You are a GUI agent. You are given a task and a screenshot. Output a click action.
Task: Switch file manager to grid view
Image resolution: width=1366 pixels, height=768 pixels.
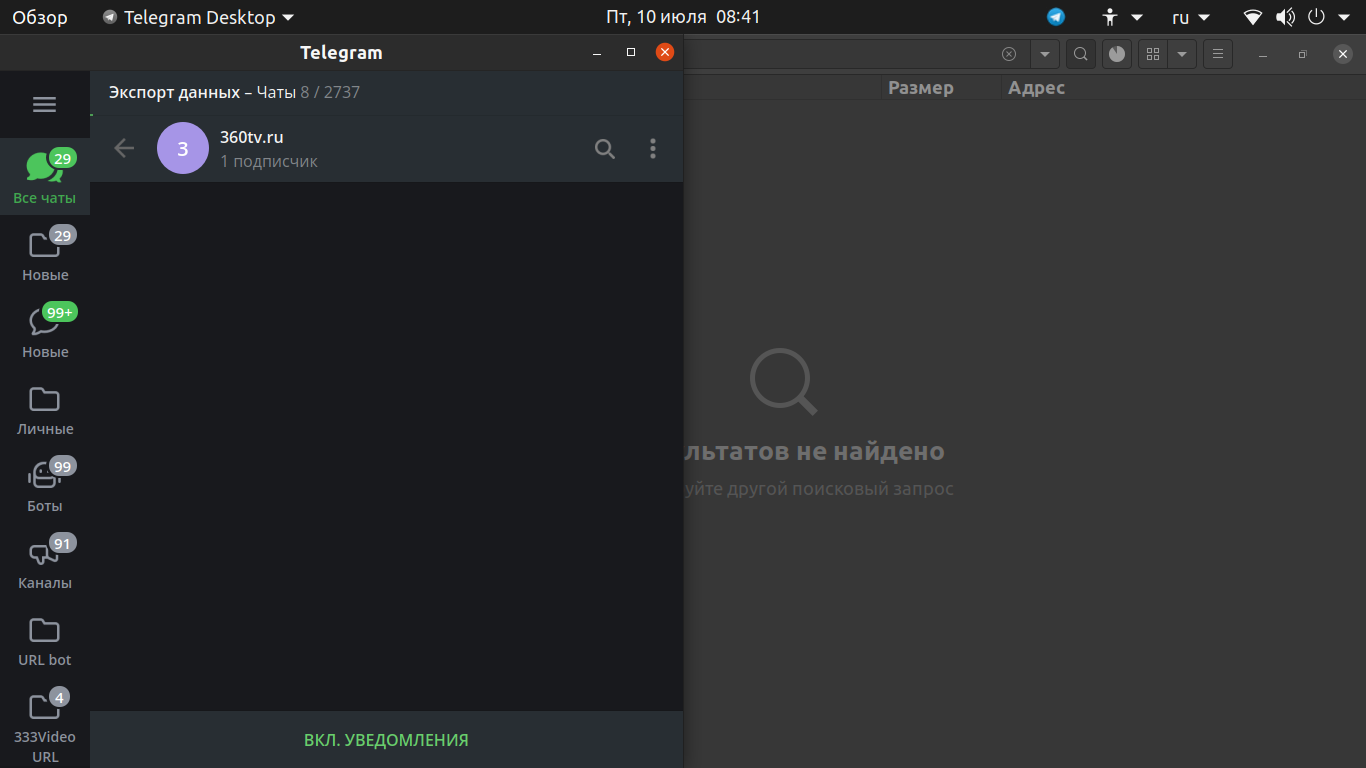click(x=1153, y=54)
